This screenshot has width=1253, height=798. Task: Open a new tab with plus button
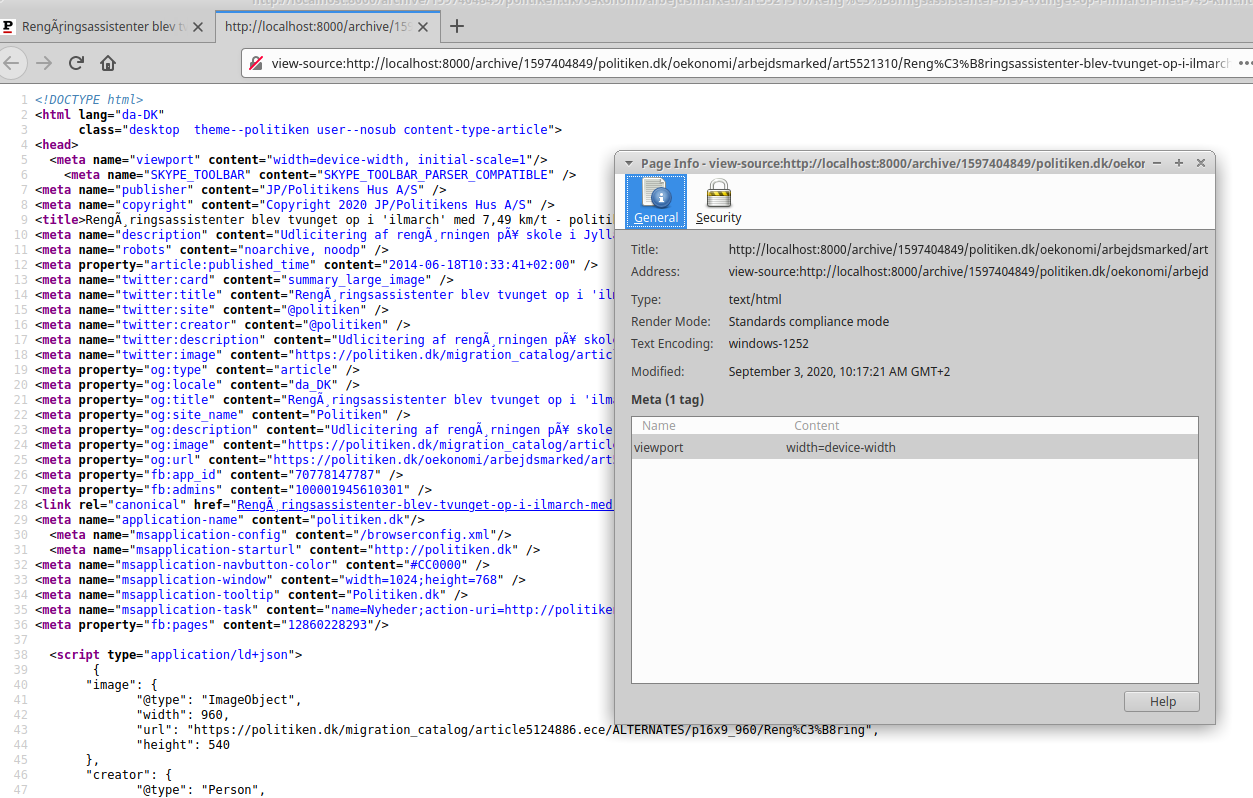point(457,27)
